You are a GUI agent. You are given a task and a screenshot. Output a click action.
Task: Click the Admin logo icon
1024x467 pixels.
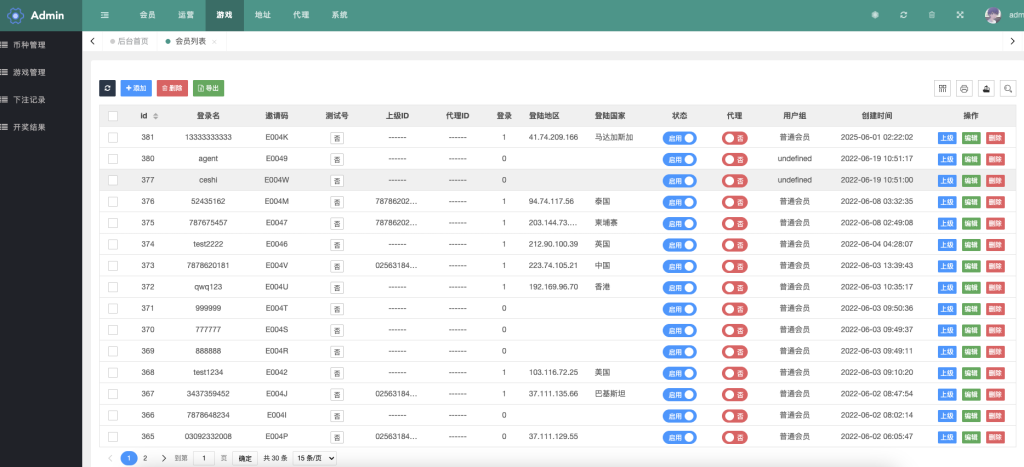pos(16,15)
